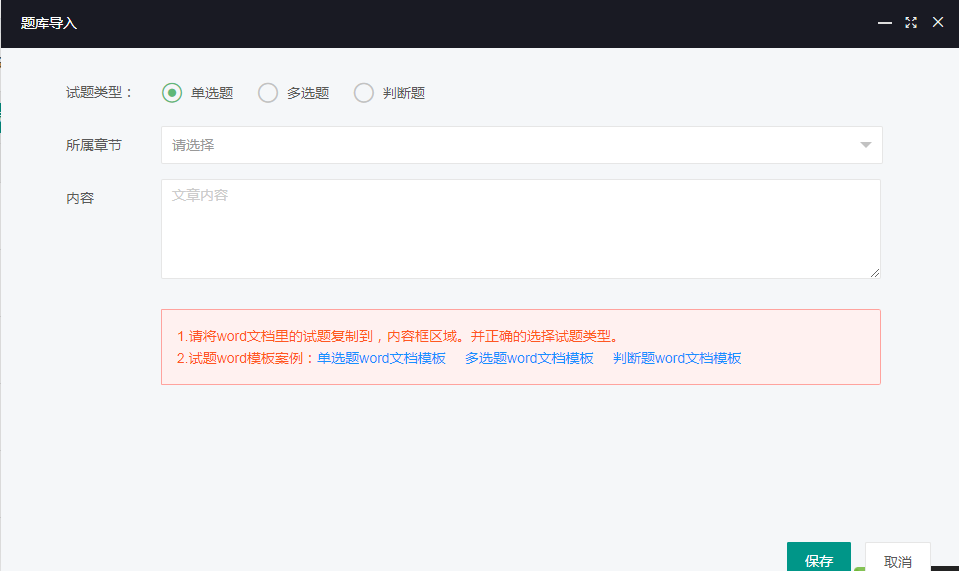The height and width of the screenshot is (571, 959).
Task: Click the dropdown arrow in 请选择 field
Action: (865, 145)
